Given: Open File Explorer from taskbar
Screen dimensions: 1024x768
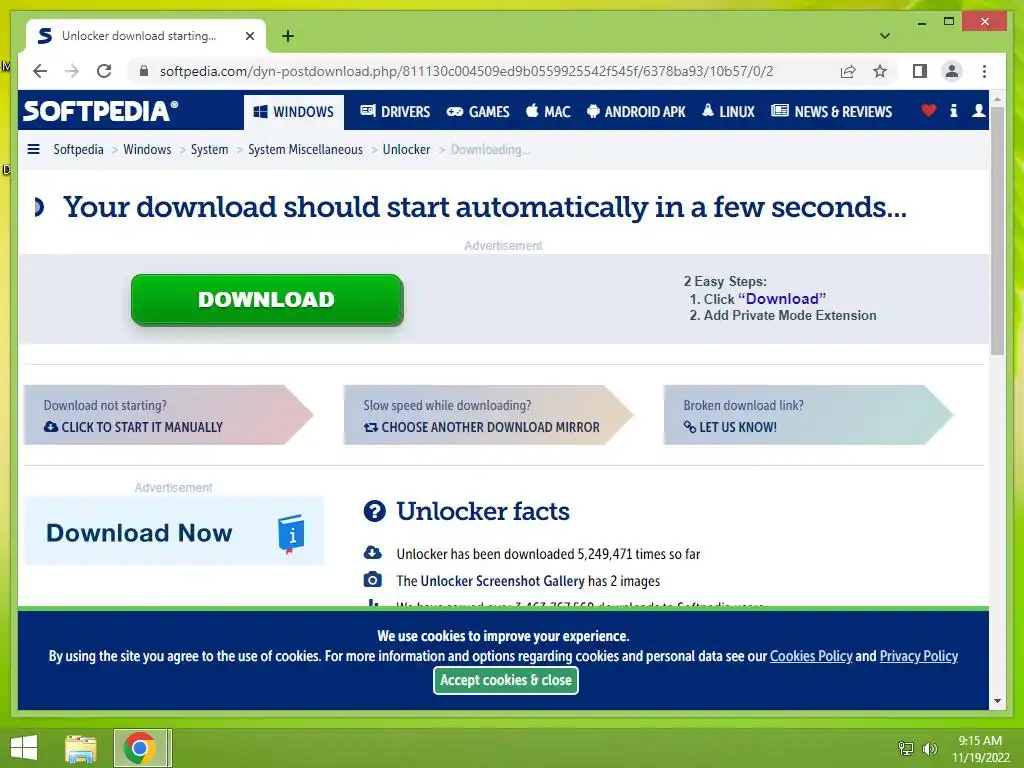Looking at the screenshot, I should 81,748.
